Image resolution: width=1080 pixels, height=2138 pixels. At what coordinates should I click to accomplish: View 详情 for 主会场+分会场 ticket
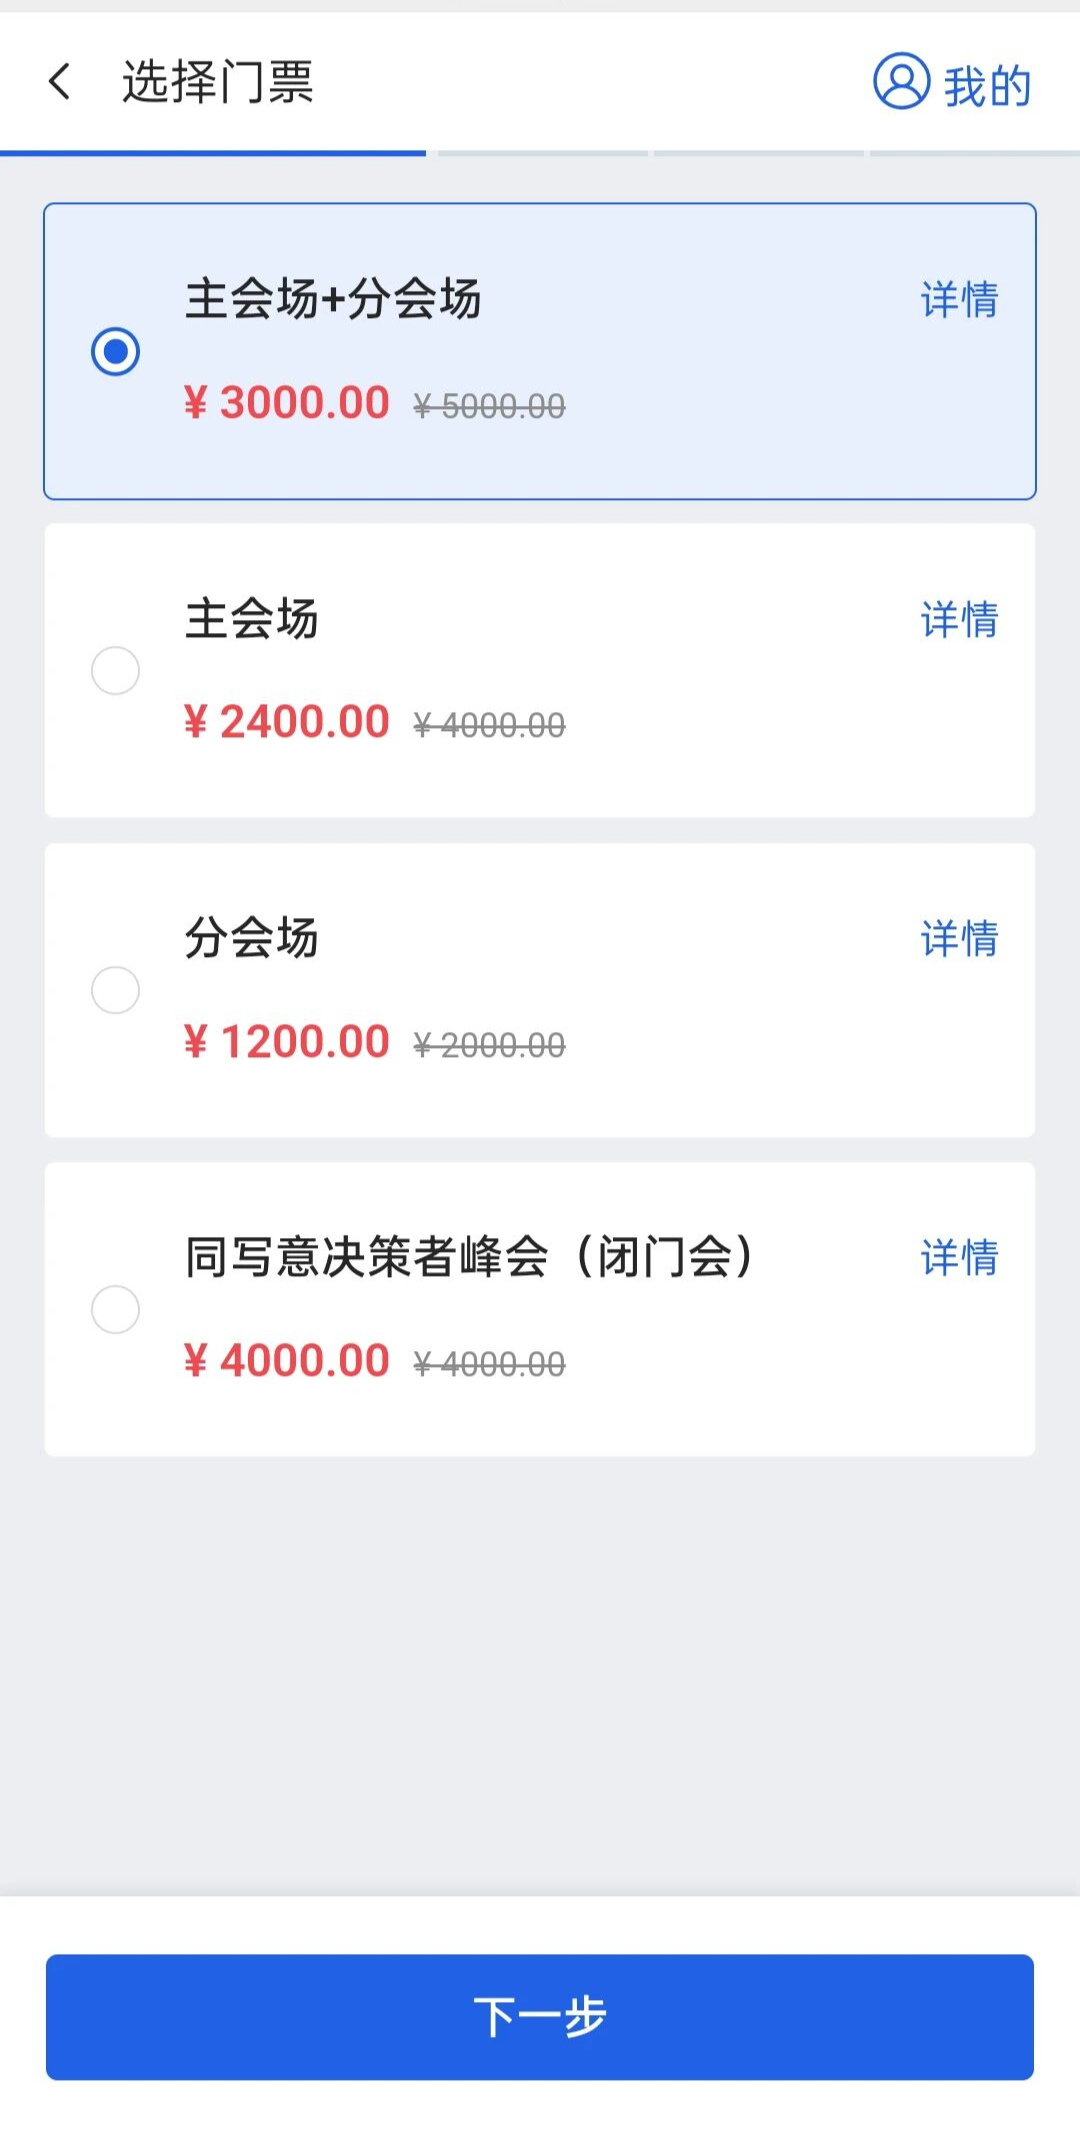click(959, 300)
